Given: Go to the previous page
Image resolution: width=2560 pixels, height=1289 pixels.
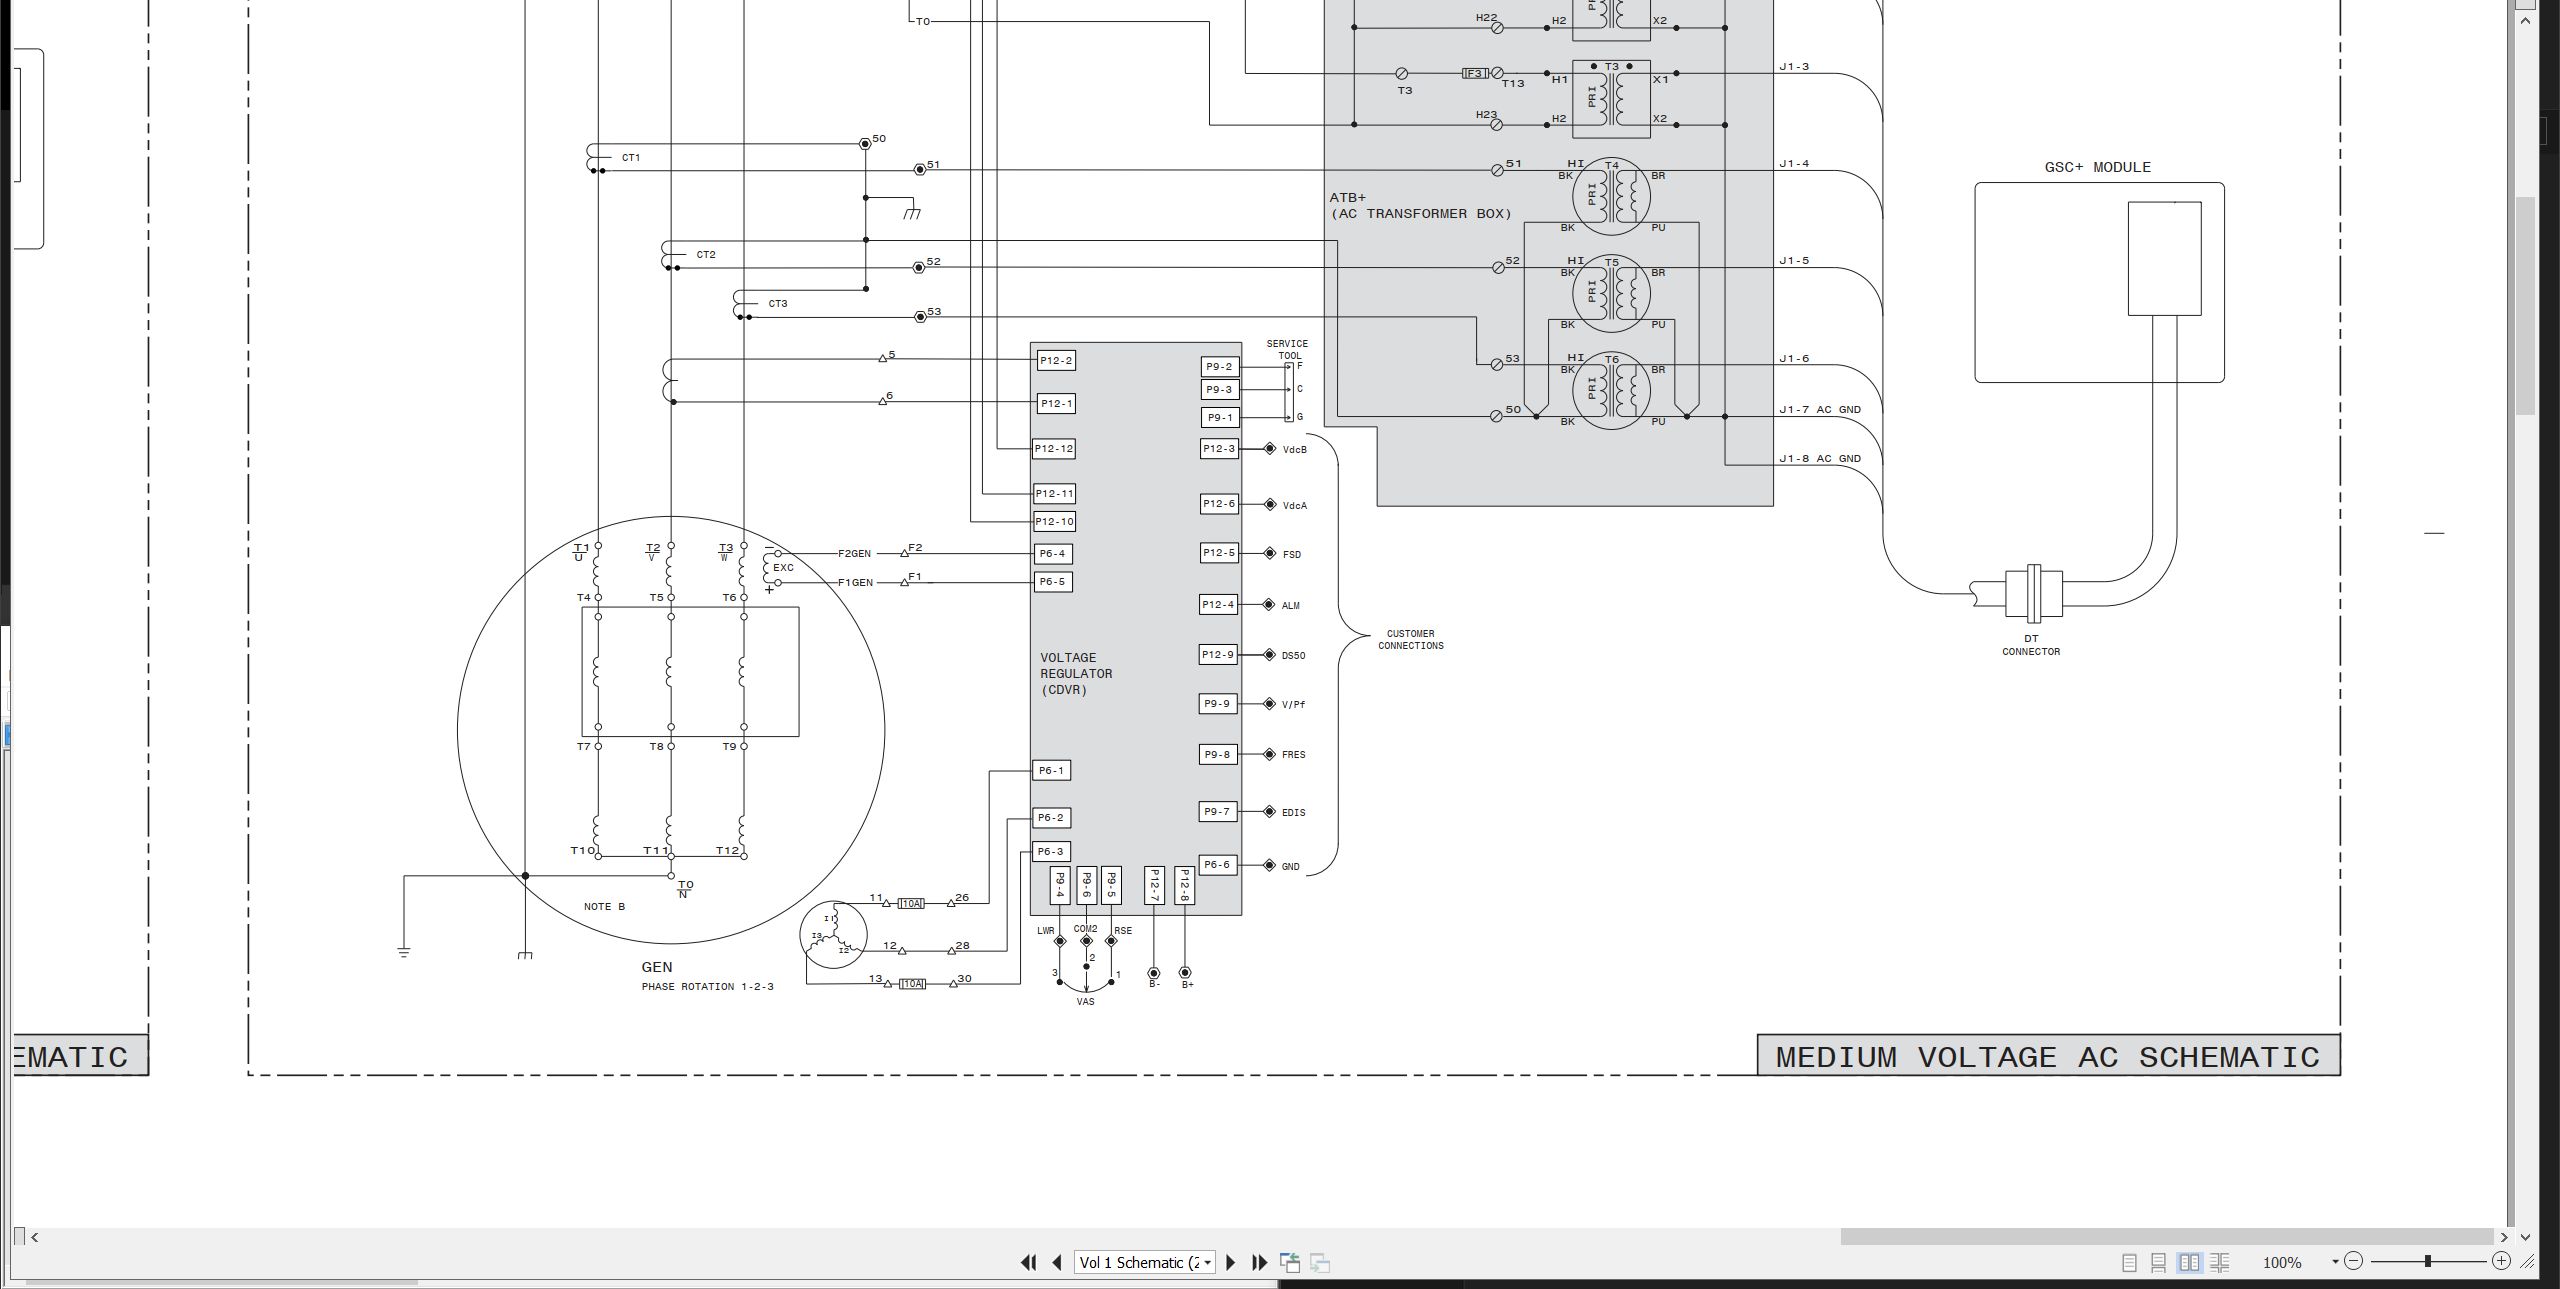Looking at the screenshot, I should click(x=1056, y=1262).
